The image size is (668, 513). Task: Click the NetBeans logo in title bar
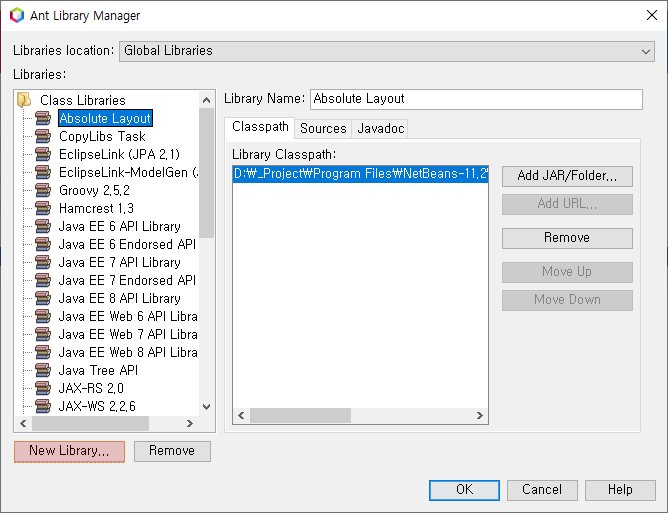[x=17, y=15]
